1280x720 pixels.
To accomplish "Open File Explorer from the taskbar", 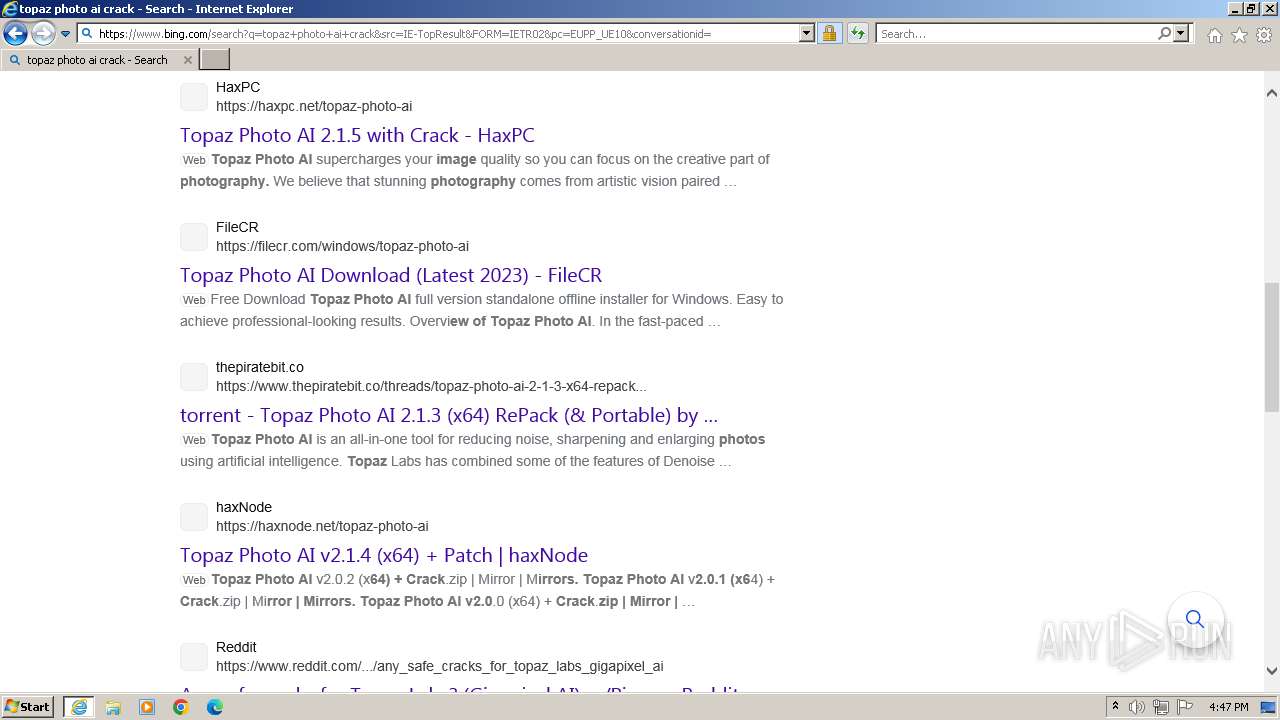I will [x=113, y=707].
